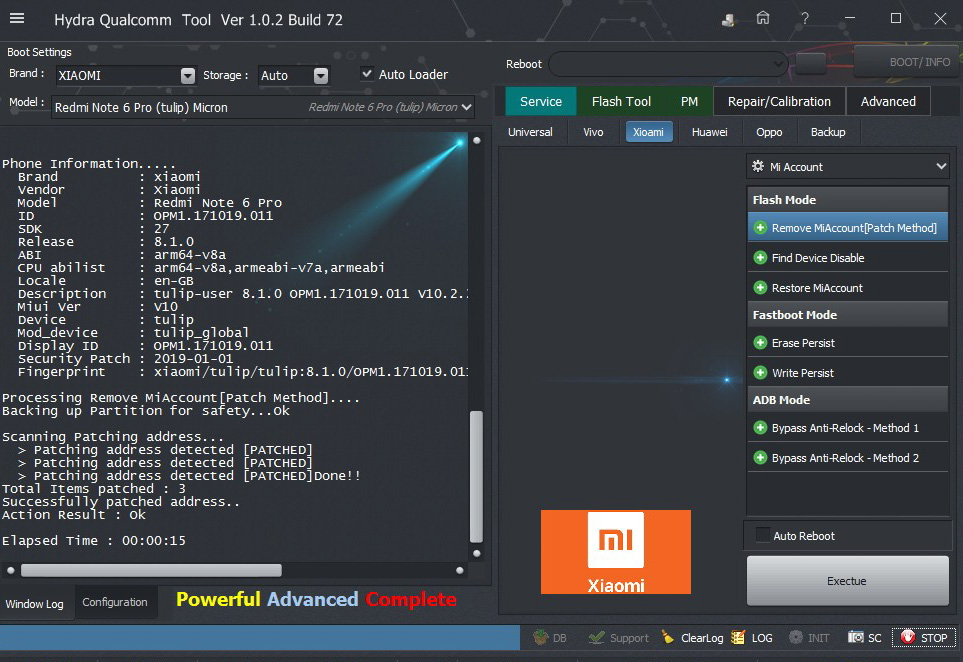Expand the Brand XIAOMI dropdown

[x=187, y=76]
